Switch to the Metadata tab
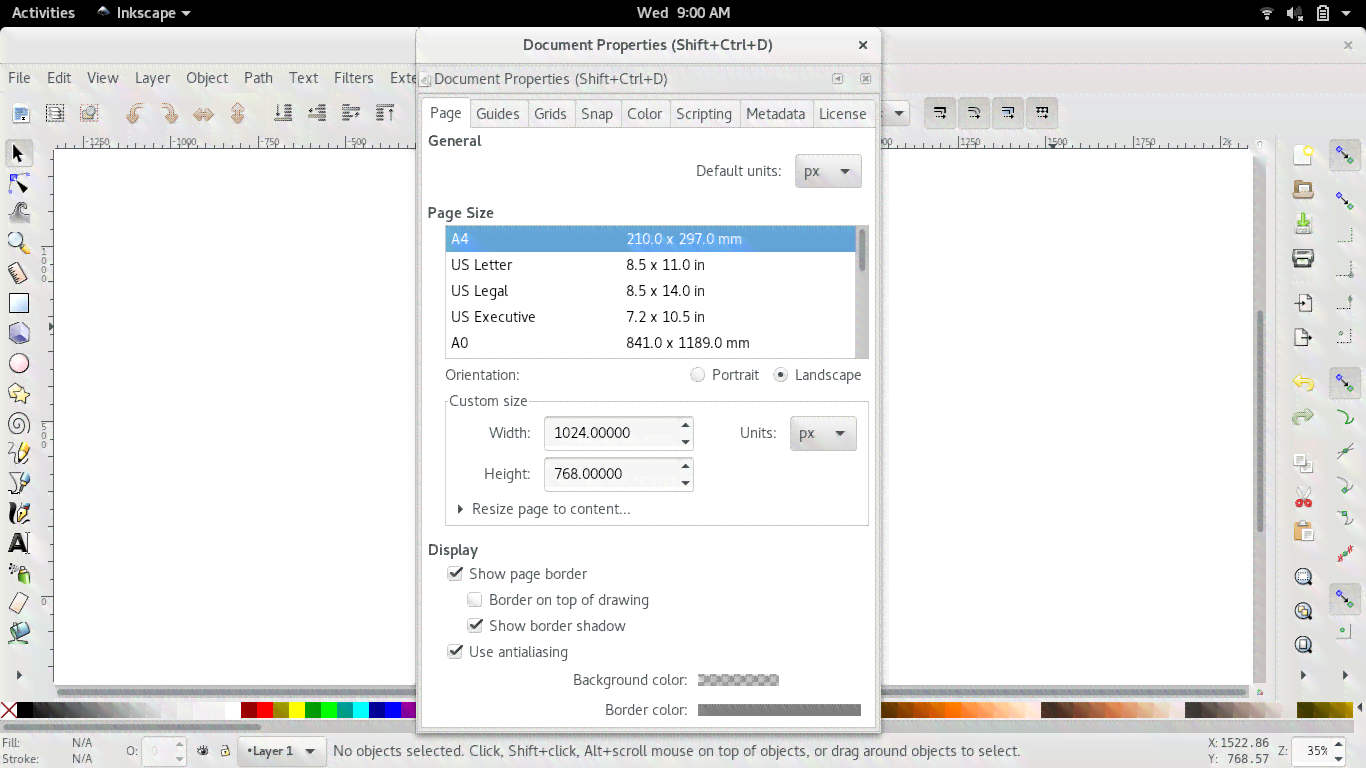The height and width of the screenshot is (768, 1366). point(775,114)
